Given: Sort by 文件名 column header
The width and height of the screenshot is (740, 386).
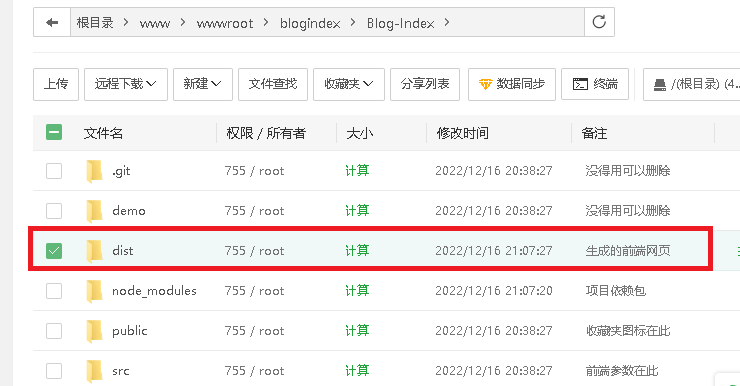Looking at the screenshot, I should point(103,134).
